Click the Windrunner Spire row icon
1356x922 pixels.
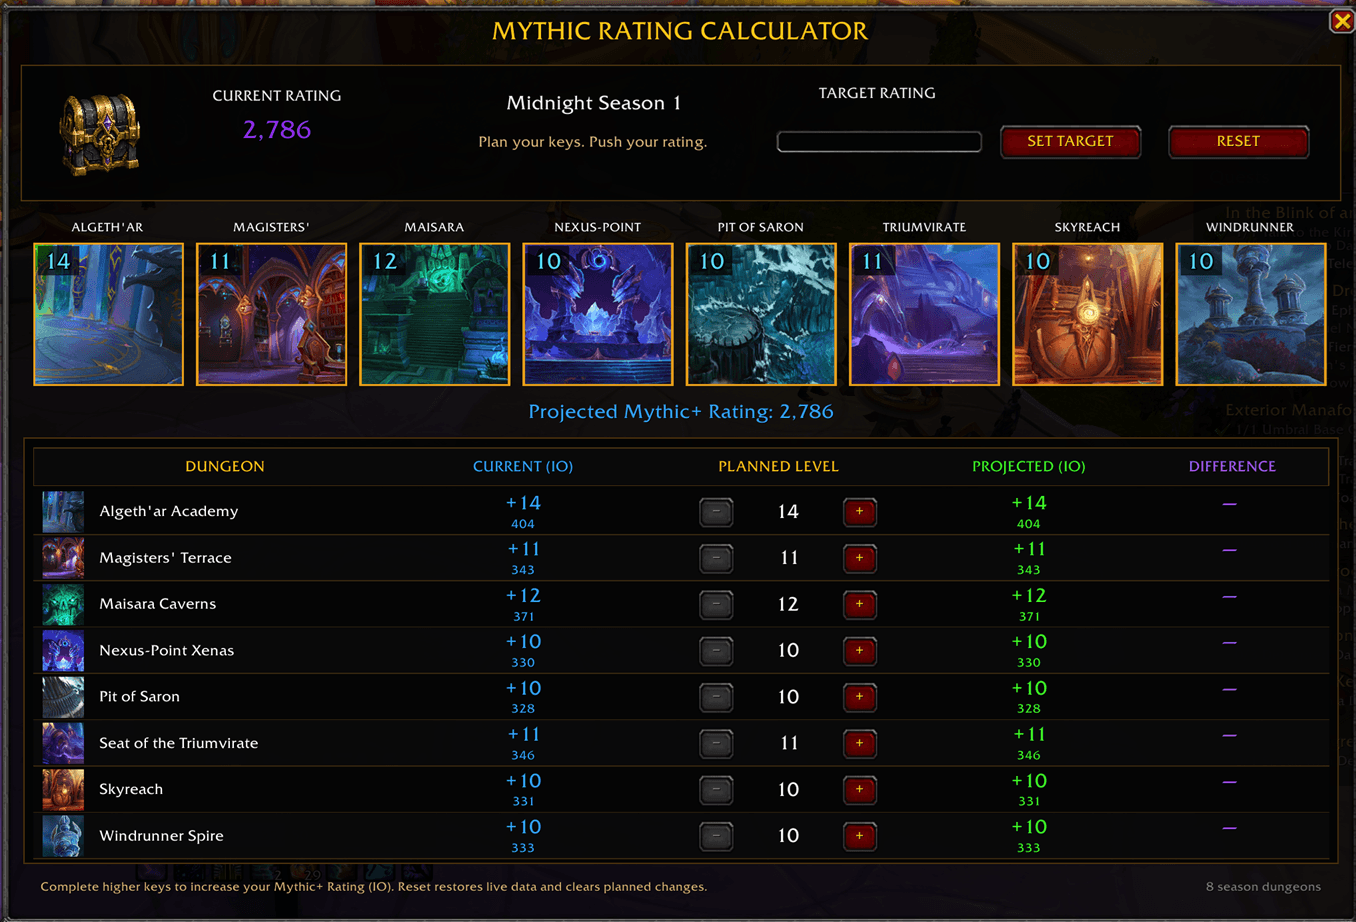click(x=63, y=835)
